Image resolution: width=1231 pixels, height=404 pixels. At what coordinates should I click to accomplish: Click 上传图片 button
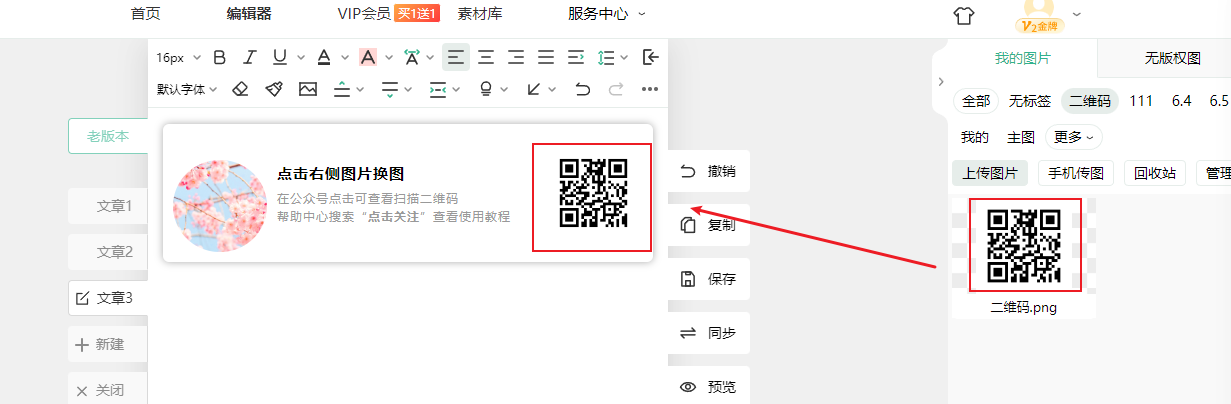[990, 173]
